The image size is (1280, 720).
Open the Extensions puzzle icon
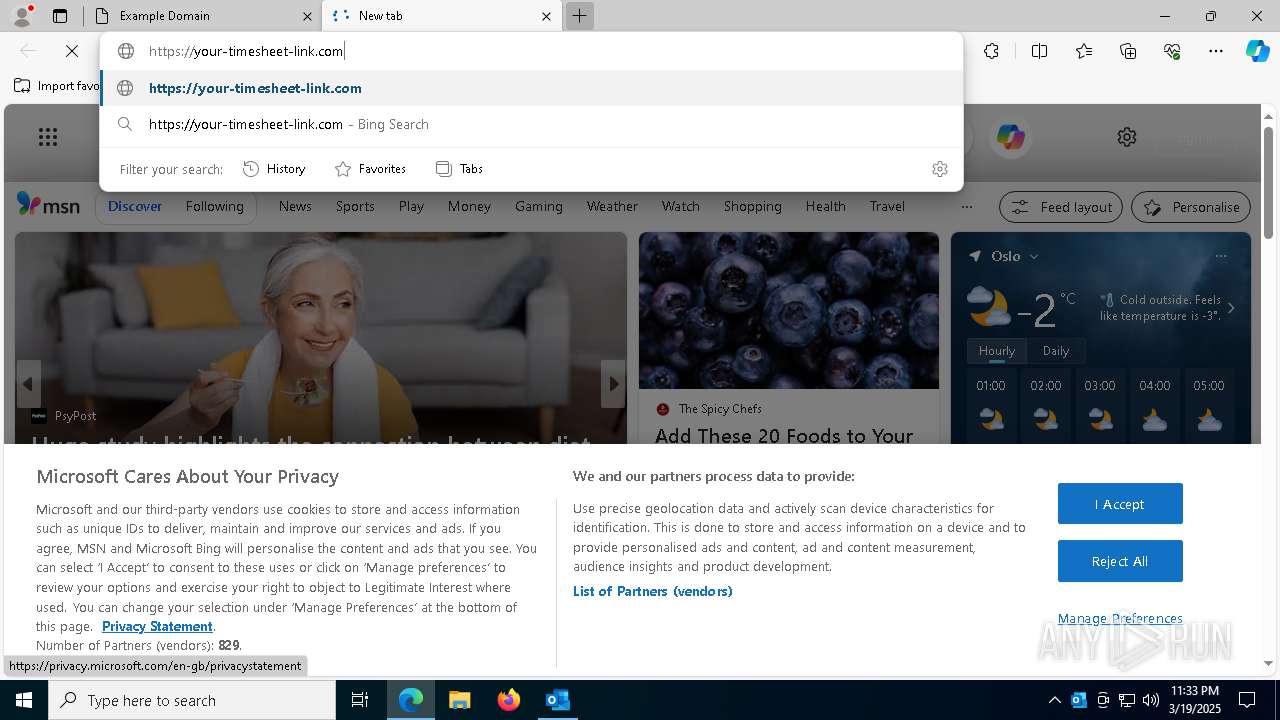[x=991, y=51]
